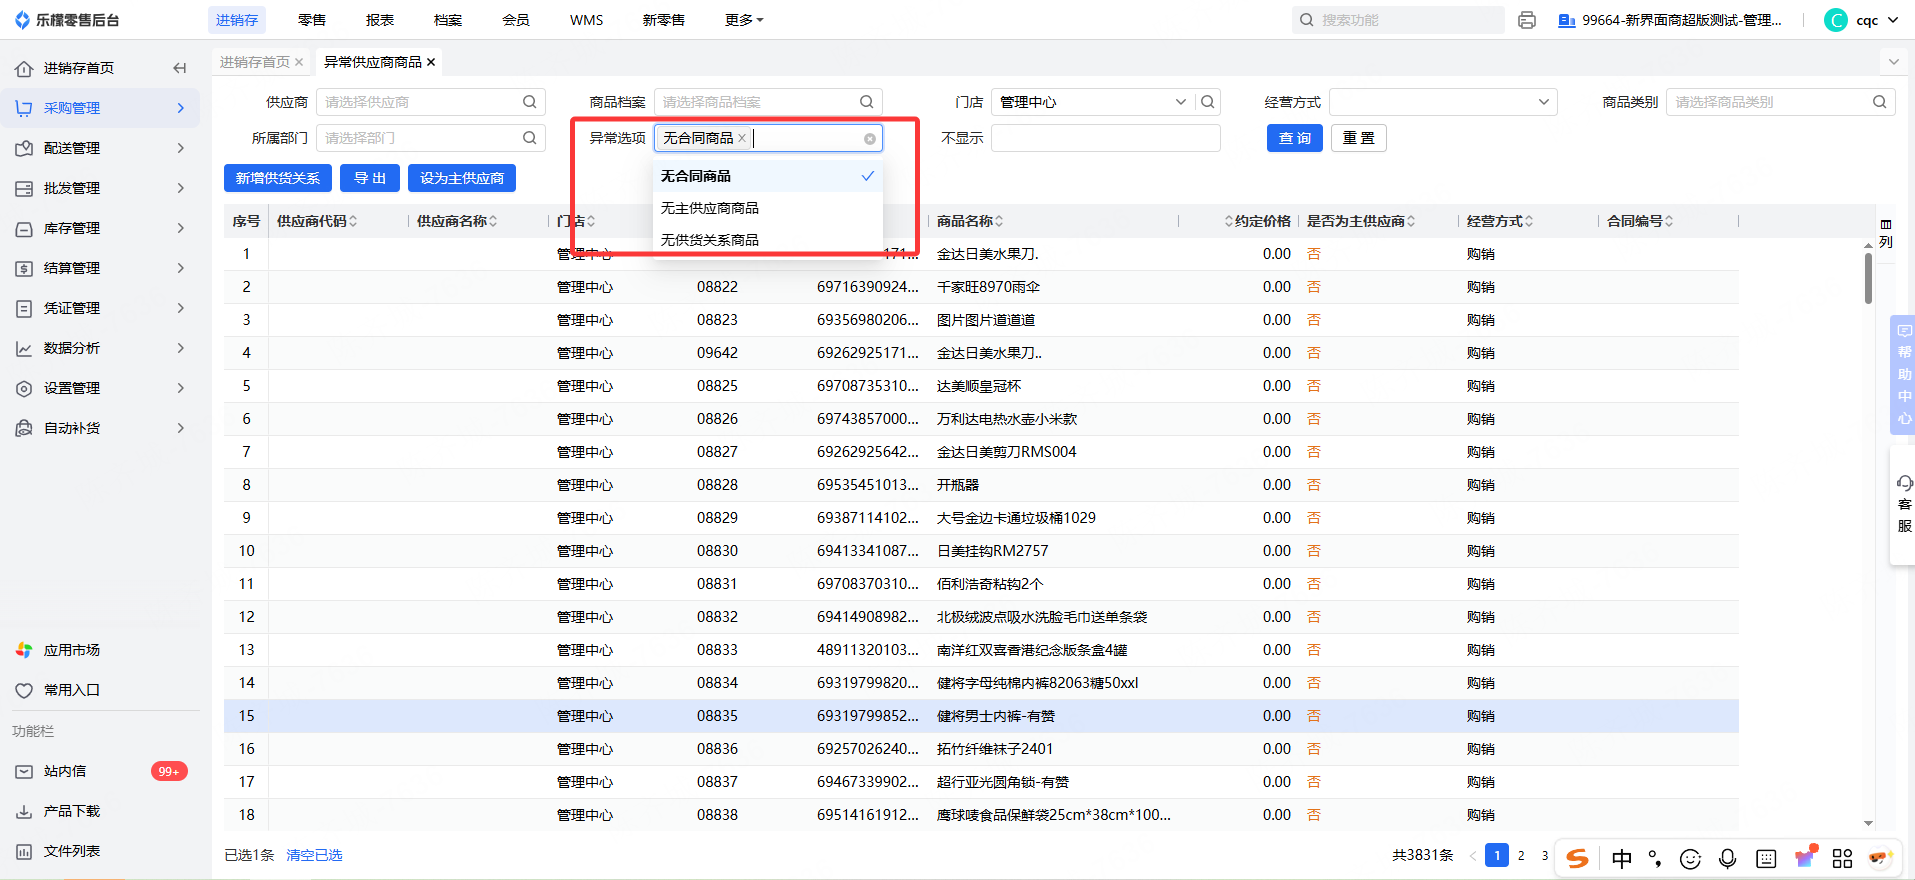Click the search icon in 商品类别 field
This screenshot has width=1915, height=880.
click(1879, 102)
